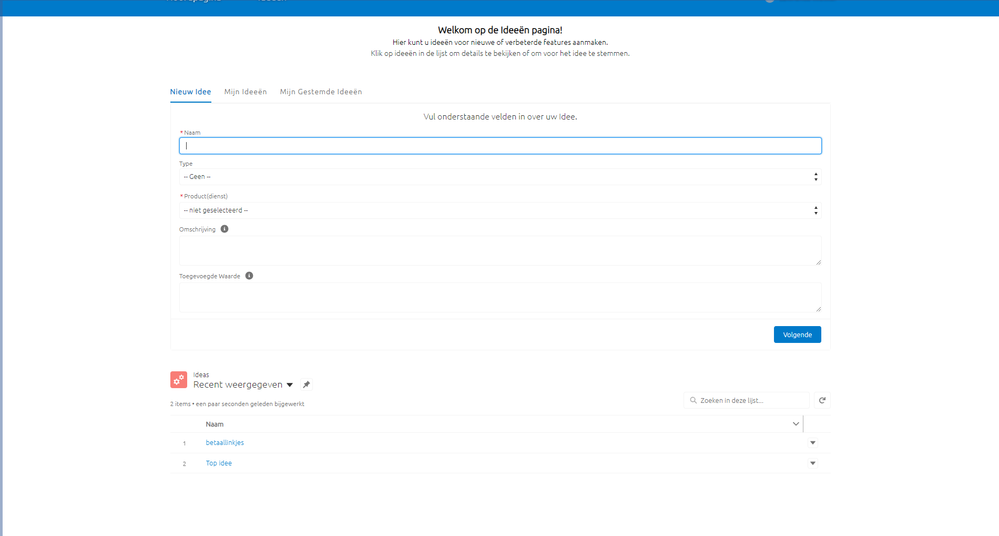Show info tooltip for Omschrijving
999x536 pixels.
point(224,229)
